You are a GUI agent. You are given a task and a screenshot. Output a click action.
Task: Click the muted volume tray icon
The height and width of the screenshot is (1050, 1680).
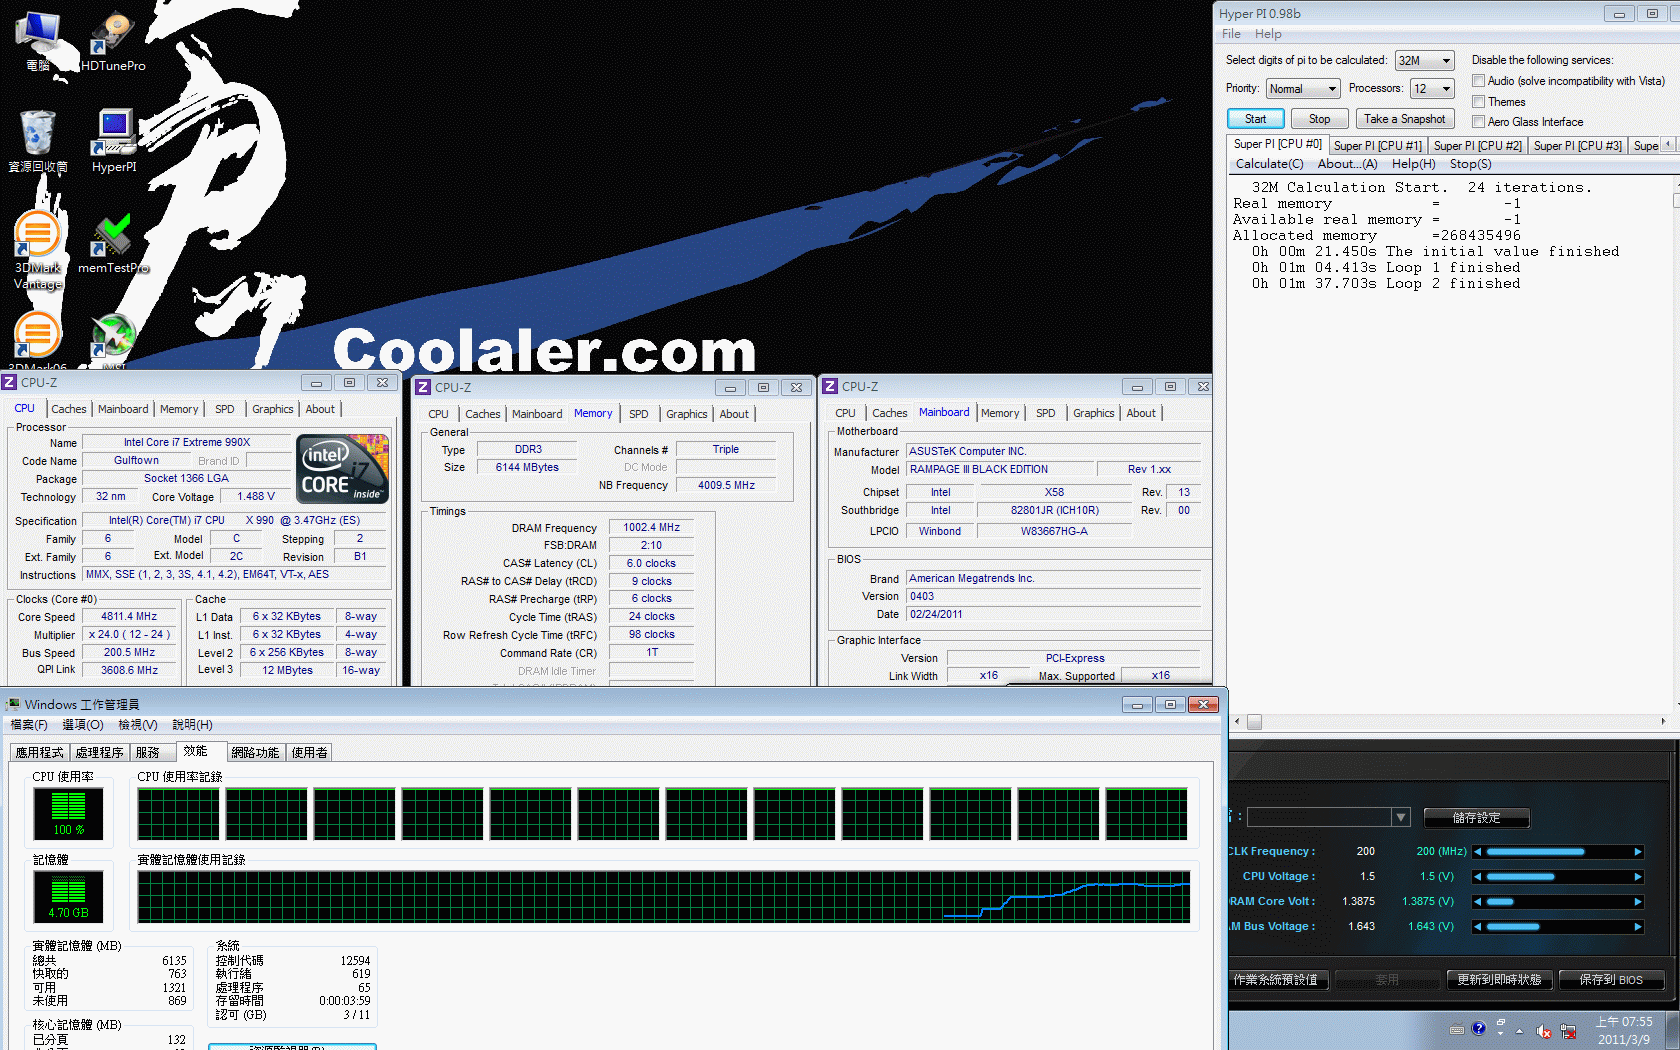tap(1543, 1031)
